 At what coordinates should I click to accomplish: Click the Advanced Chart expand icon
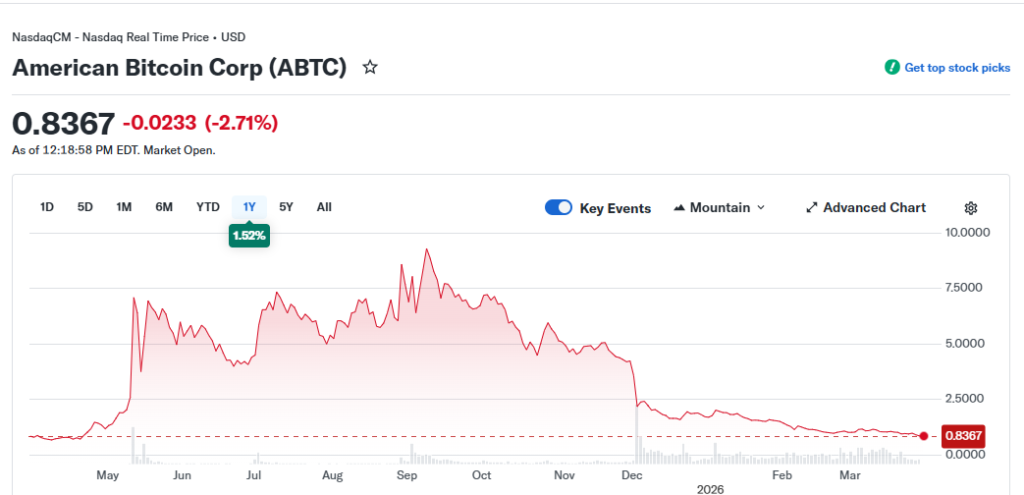pos(812,208)
